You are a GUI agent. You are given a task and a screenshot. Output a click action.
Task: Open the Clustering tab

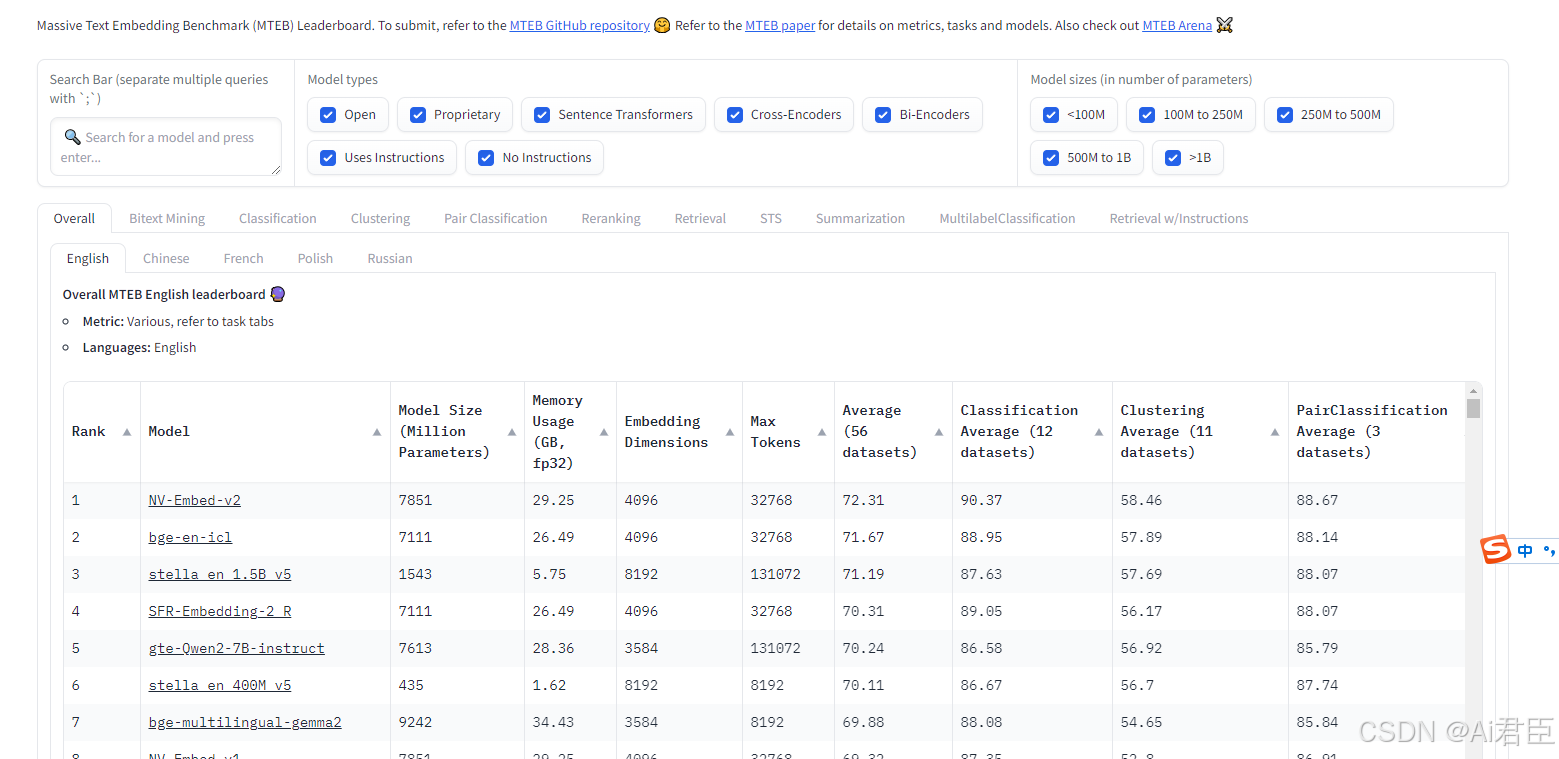point(380,219)
